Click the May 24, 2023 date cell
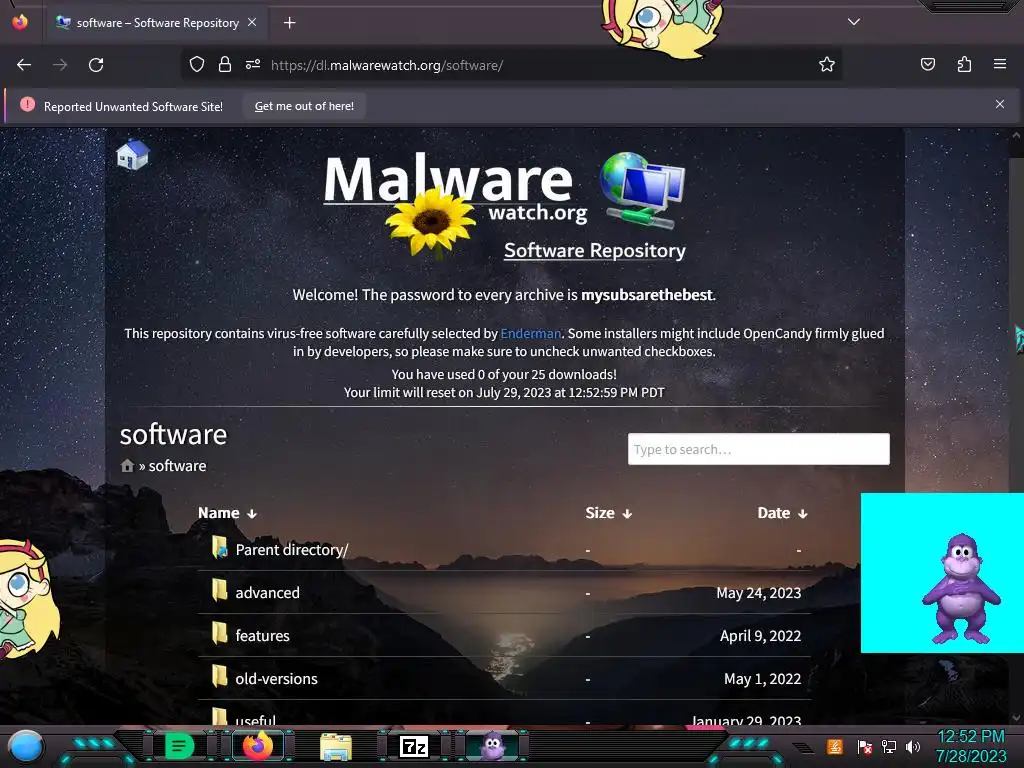Screen dimensions: 1024x768 point(758,593)
